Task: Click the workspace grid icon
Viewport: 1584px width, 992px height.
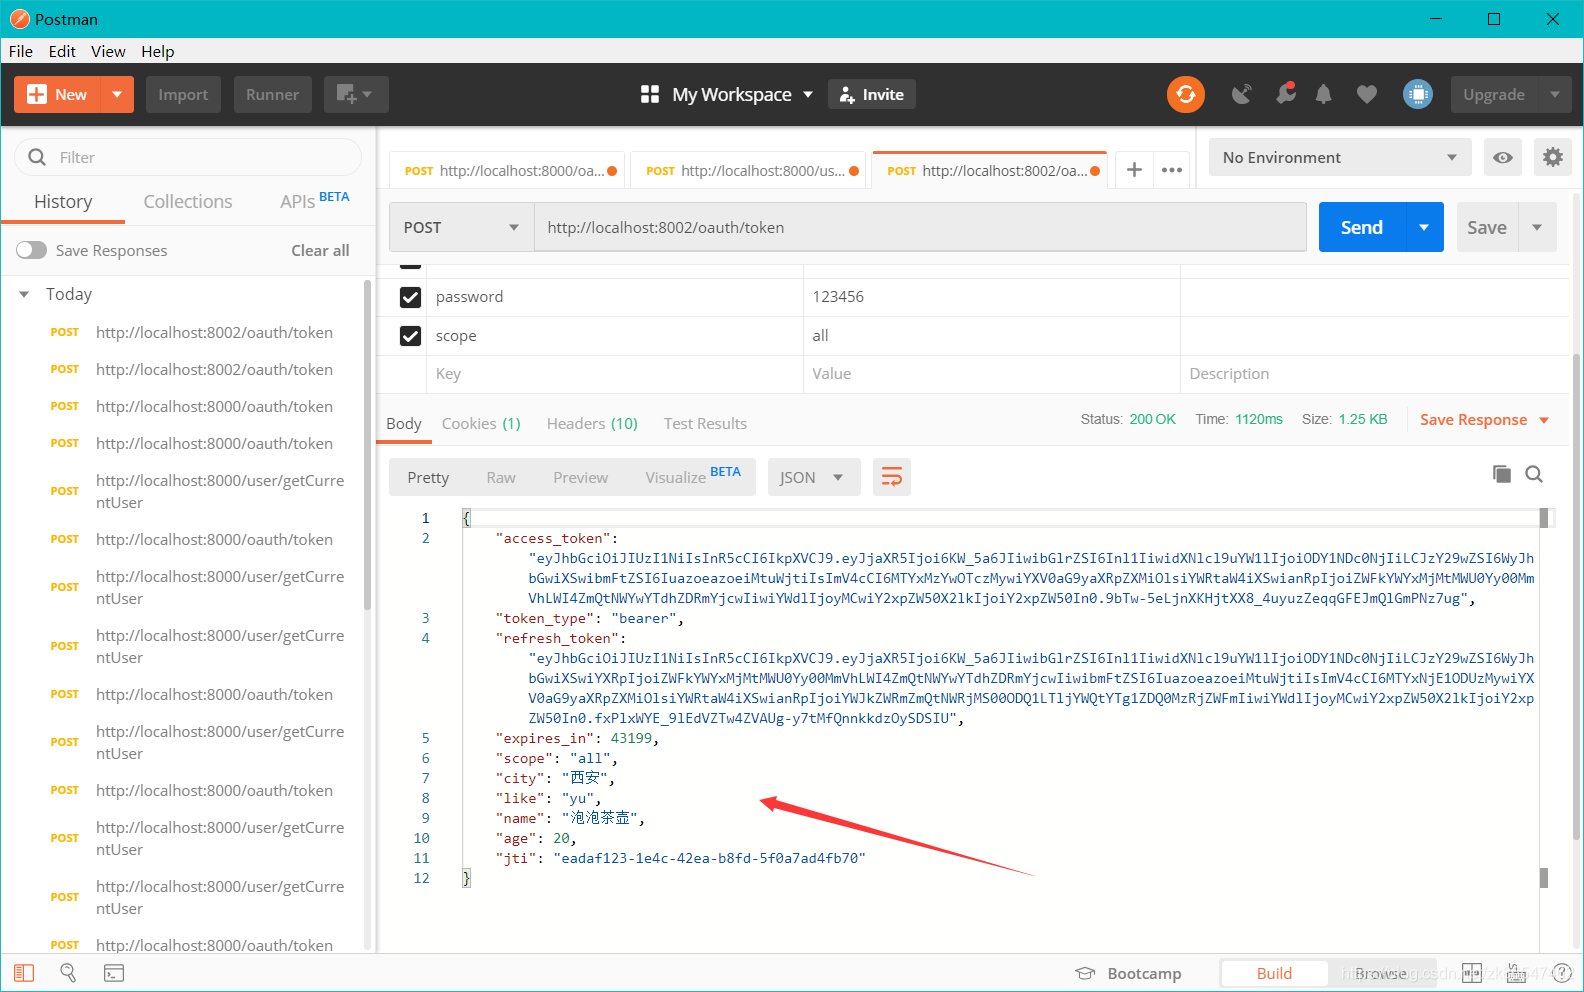Action: click(x=650, y=94)
